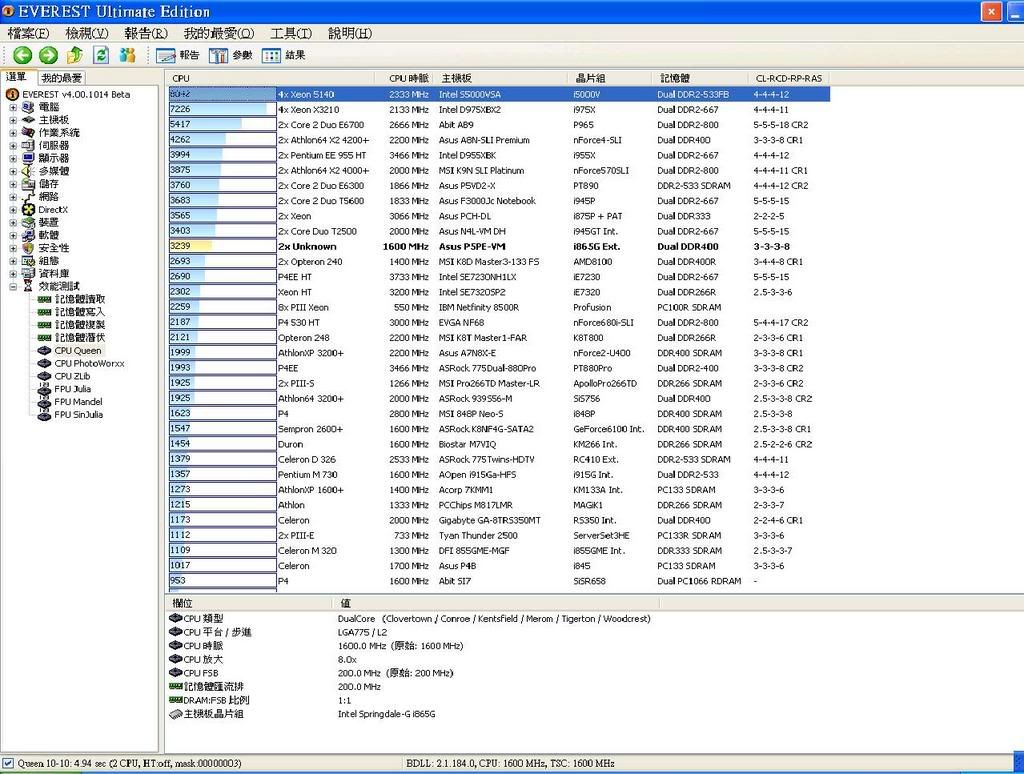The image size is (1024, 774).
Task: Click the 網路 network icon in the tree
Action: click(28, 197)
